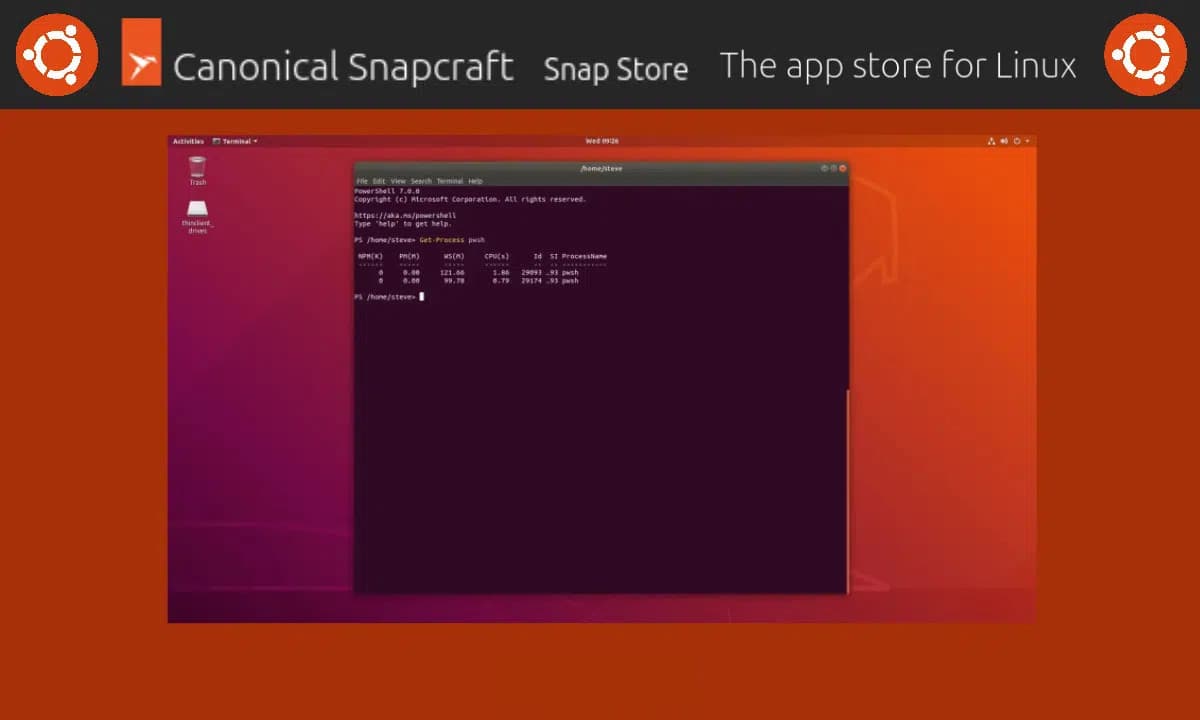Open the system menu dropdown arrow
This screenshot has width=1200, height=720.
point(1027,141)
